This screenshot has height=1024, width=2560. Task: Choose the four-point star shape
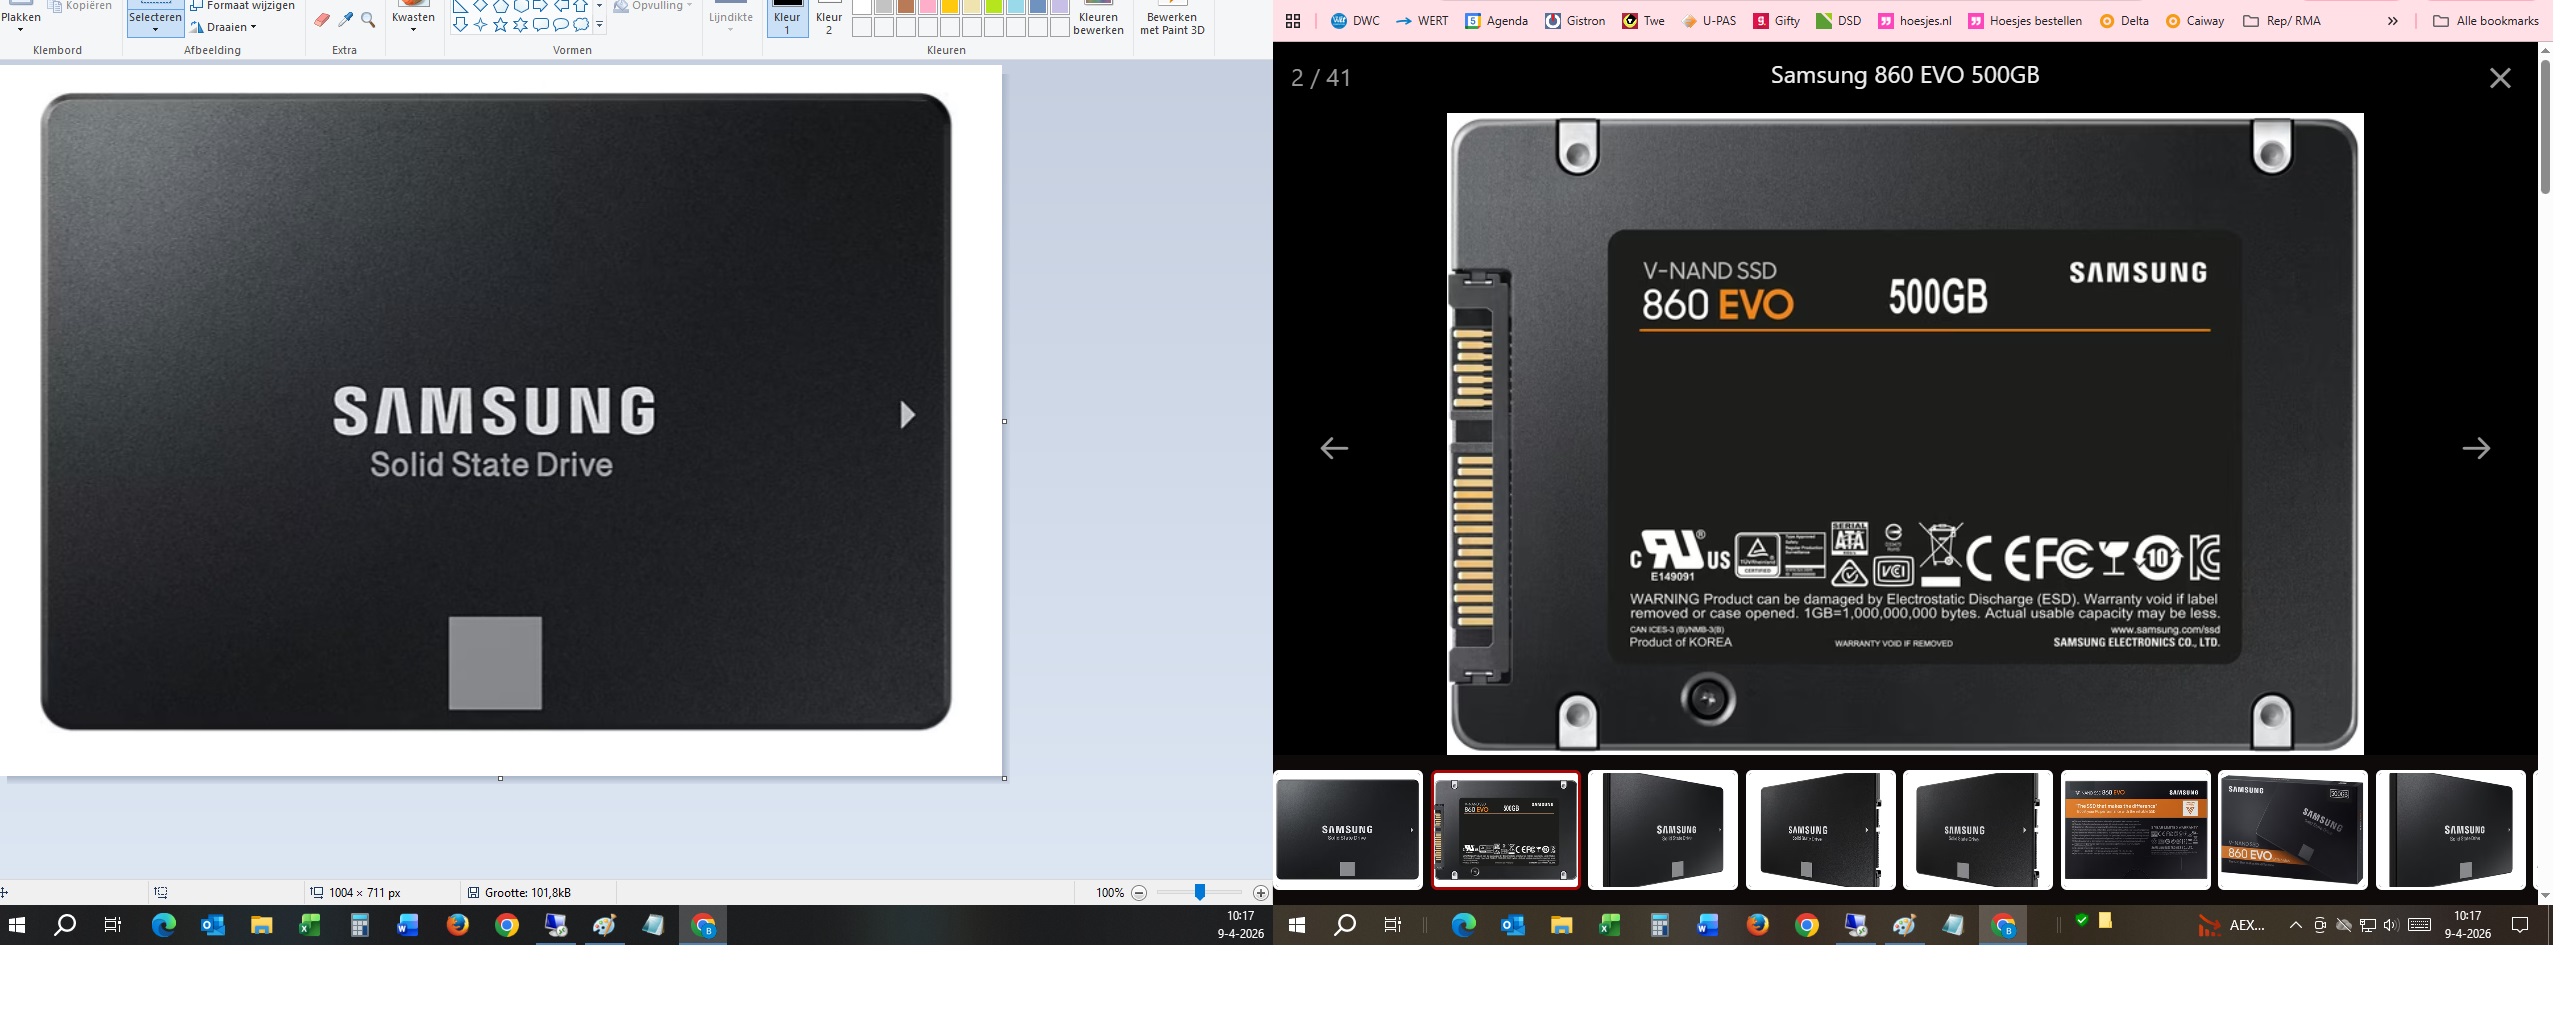tap(480, 25)
